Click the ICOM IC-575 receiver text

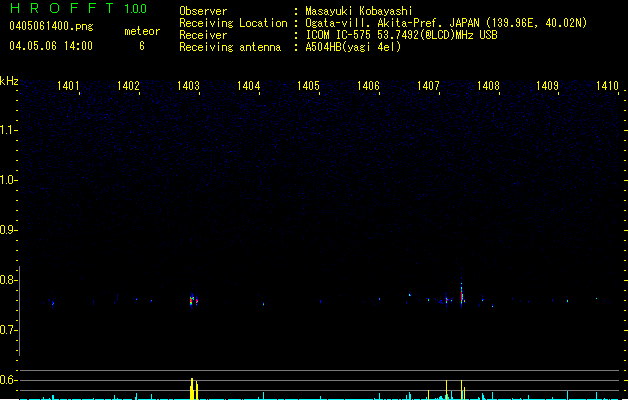[x=401, y=35]
